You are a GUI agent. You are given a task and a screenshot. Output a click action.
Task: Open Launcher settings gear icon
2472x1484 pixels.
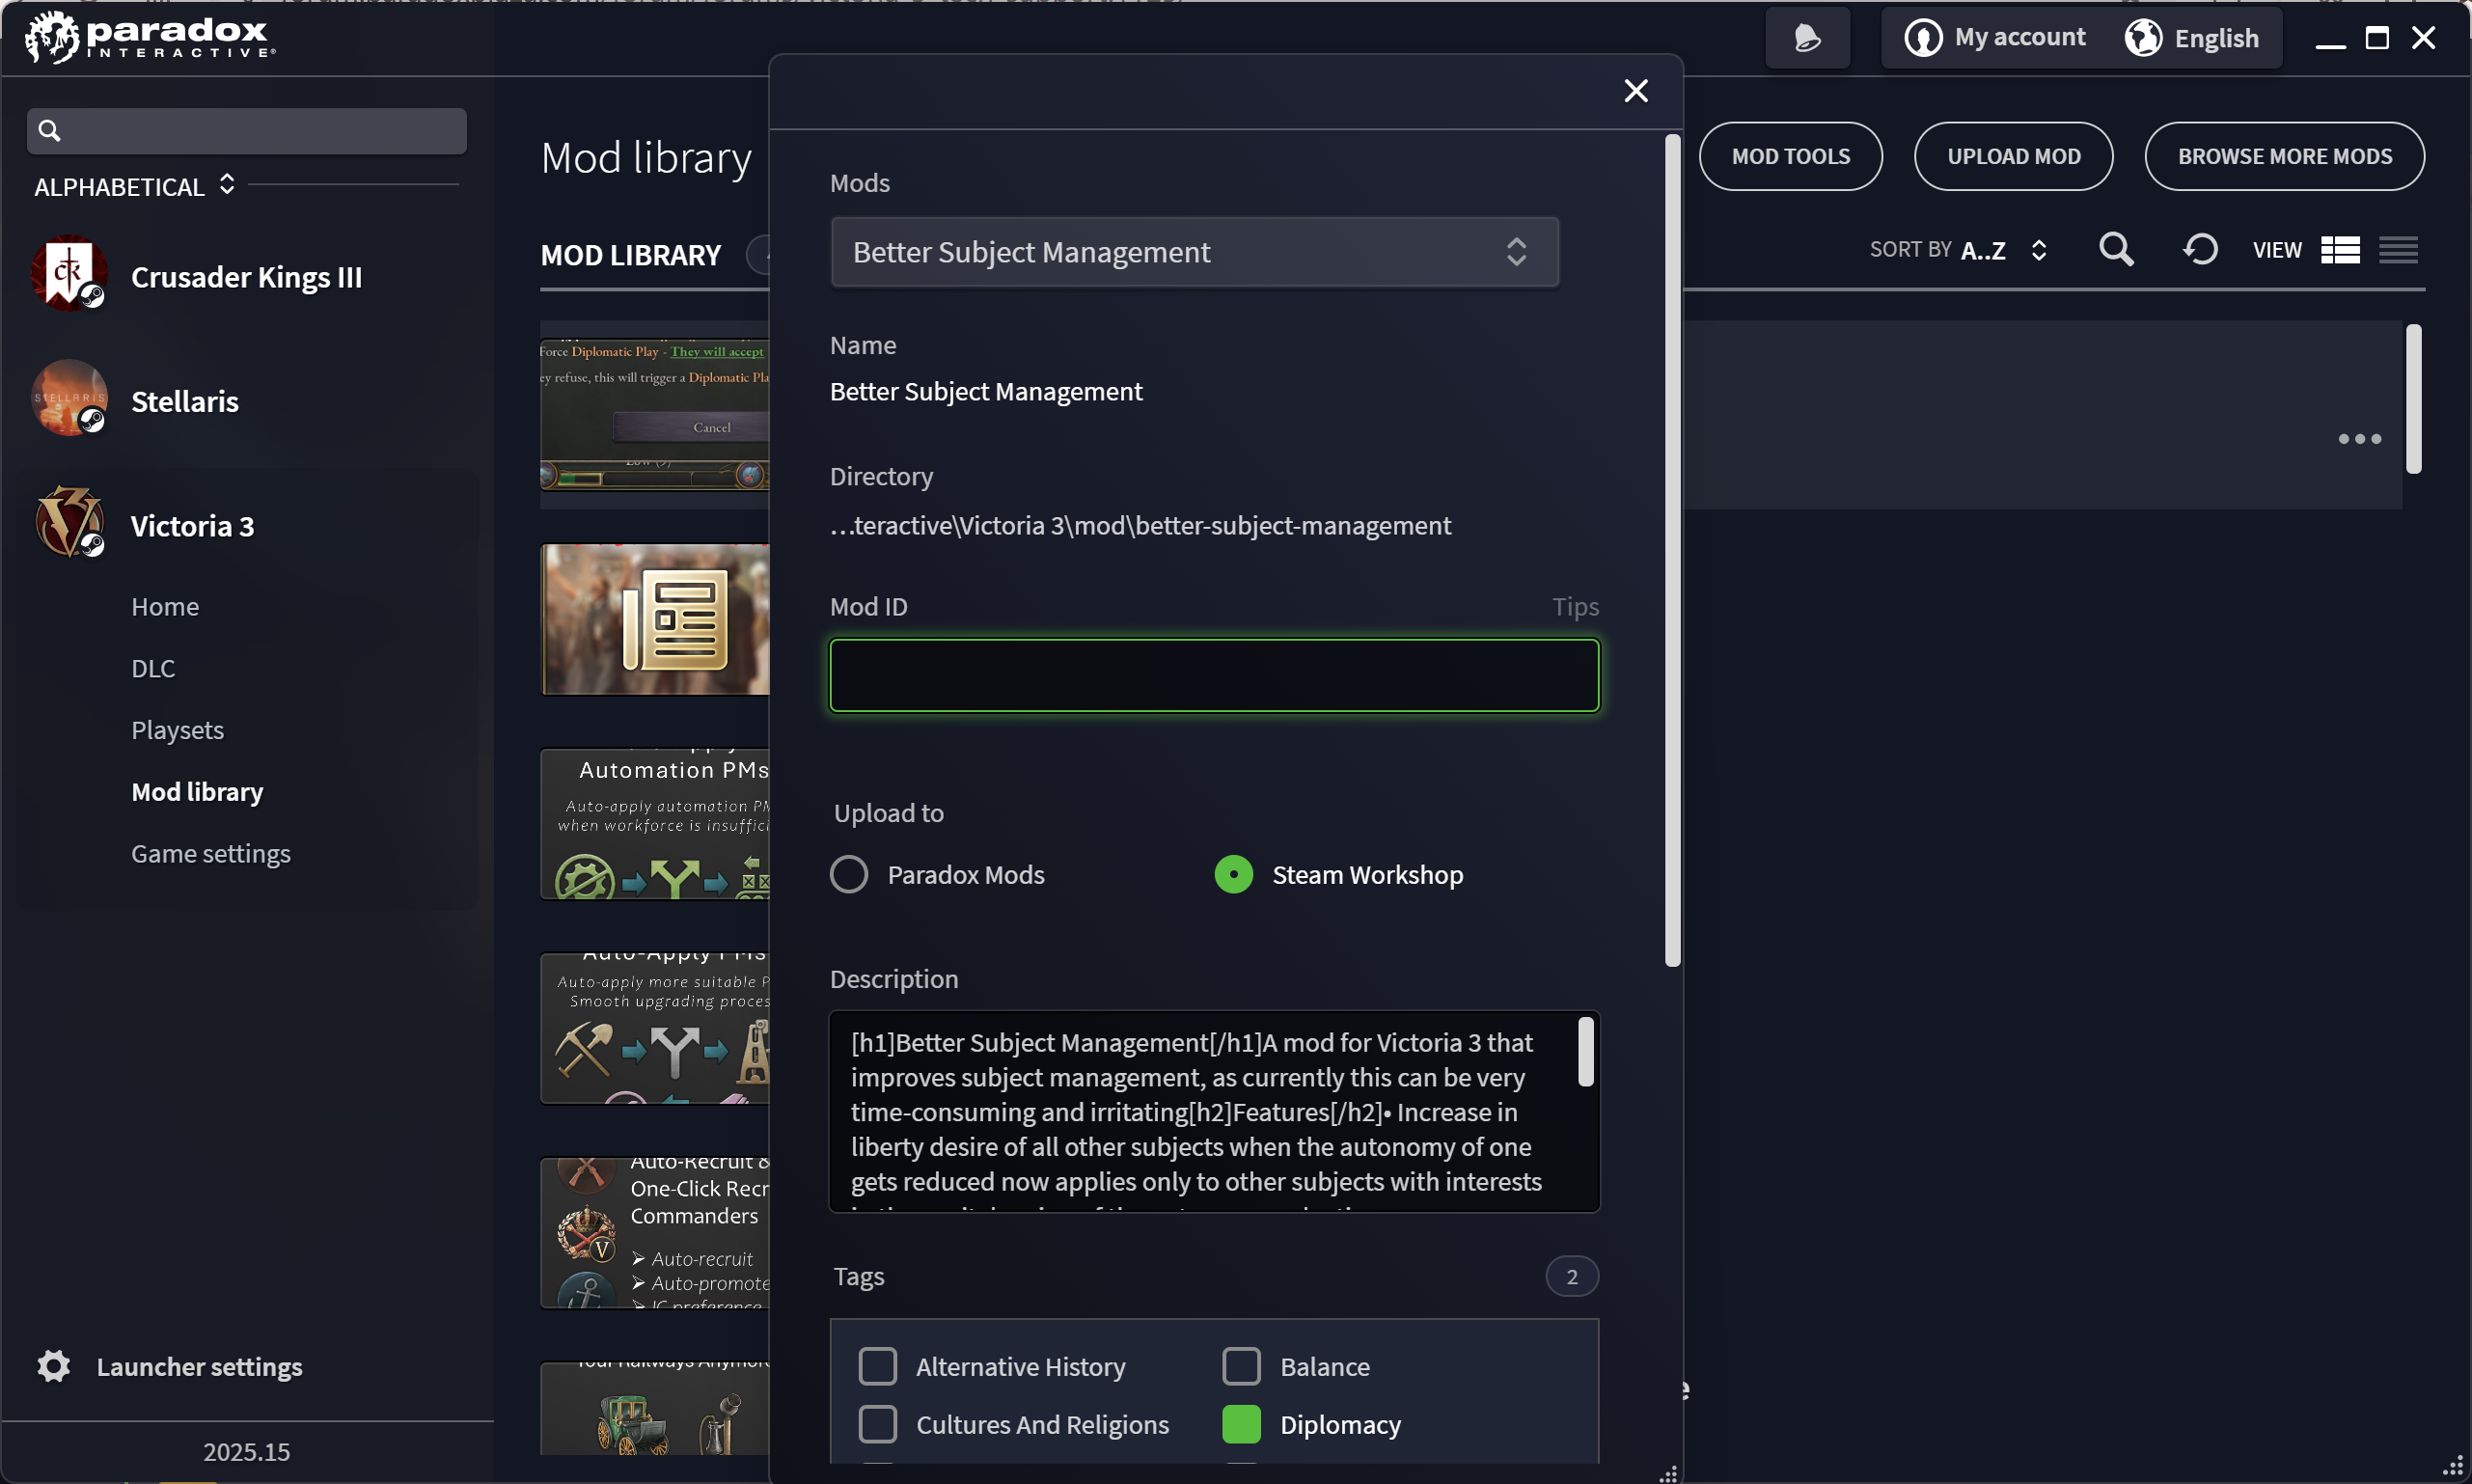54,1366
